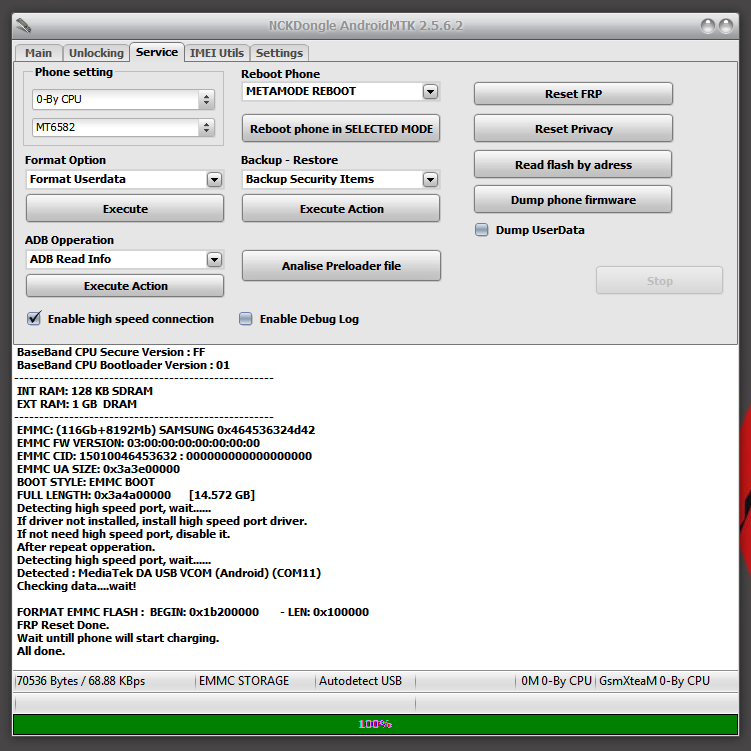
Task: Switch to the Unlocking tab
Action: pyautogui.click(x=96, y=53)
